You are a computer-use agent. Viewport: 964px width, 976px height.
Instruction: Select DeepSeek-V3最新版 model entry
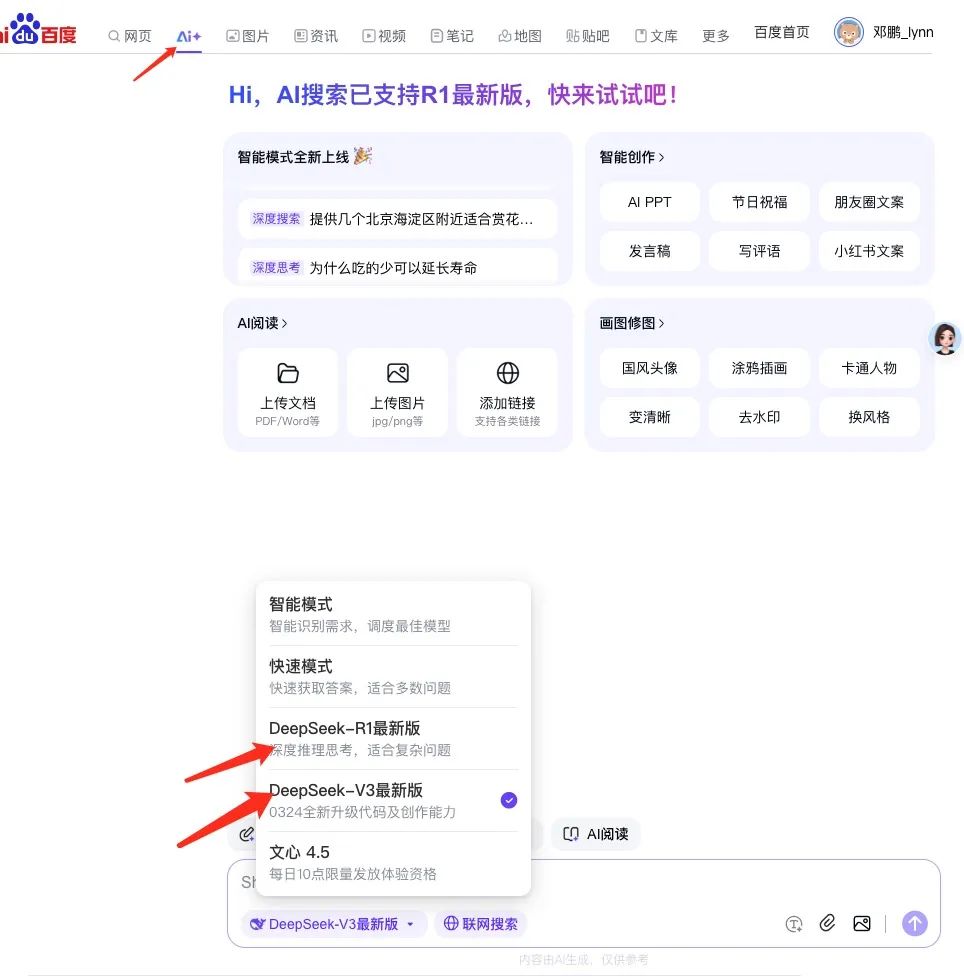click(x=393, y=801)
